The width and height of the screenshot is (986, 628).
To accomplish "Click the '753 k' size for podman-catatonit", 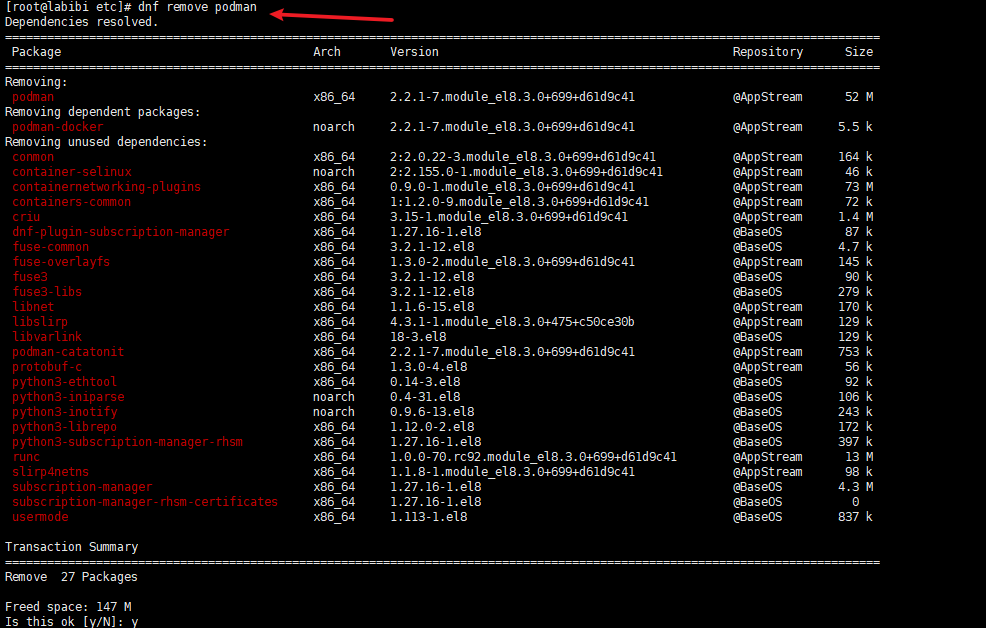I will 855,352.
